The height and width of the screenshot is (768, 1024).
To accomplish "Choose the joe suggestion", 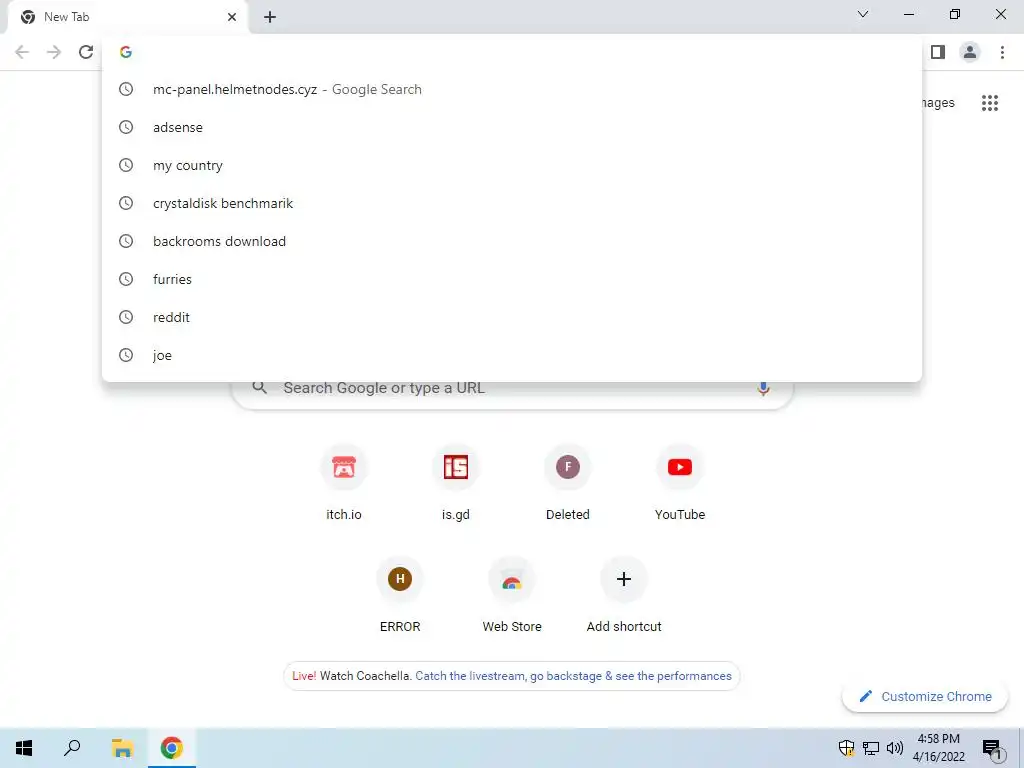I will [x=512, y=355].
